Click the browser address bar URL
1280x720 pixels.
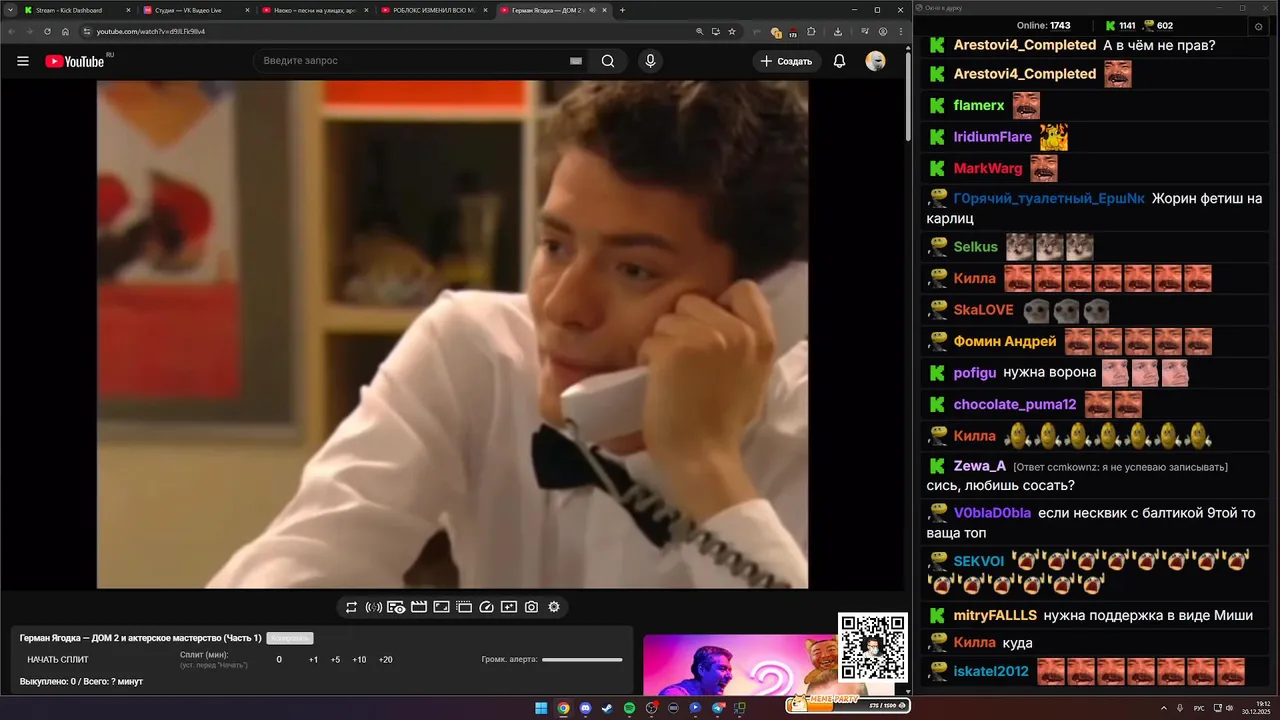click(151, 31)
